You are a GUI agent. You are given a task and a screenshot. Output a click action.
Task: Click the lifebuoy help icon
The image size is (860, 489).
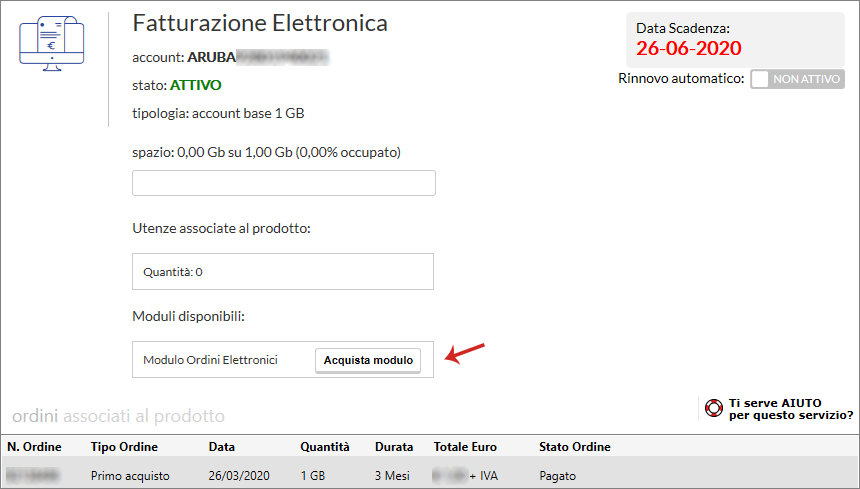pos(714,408)
